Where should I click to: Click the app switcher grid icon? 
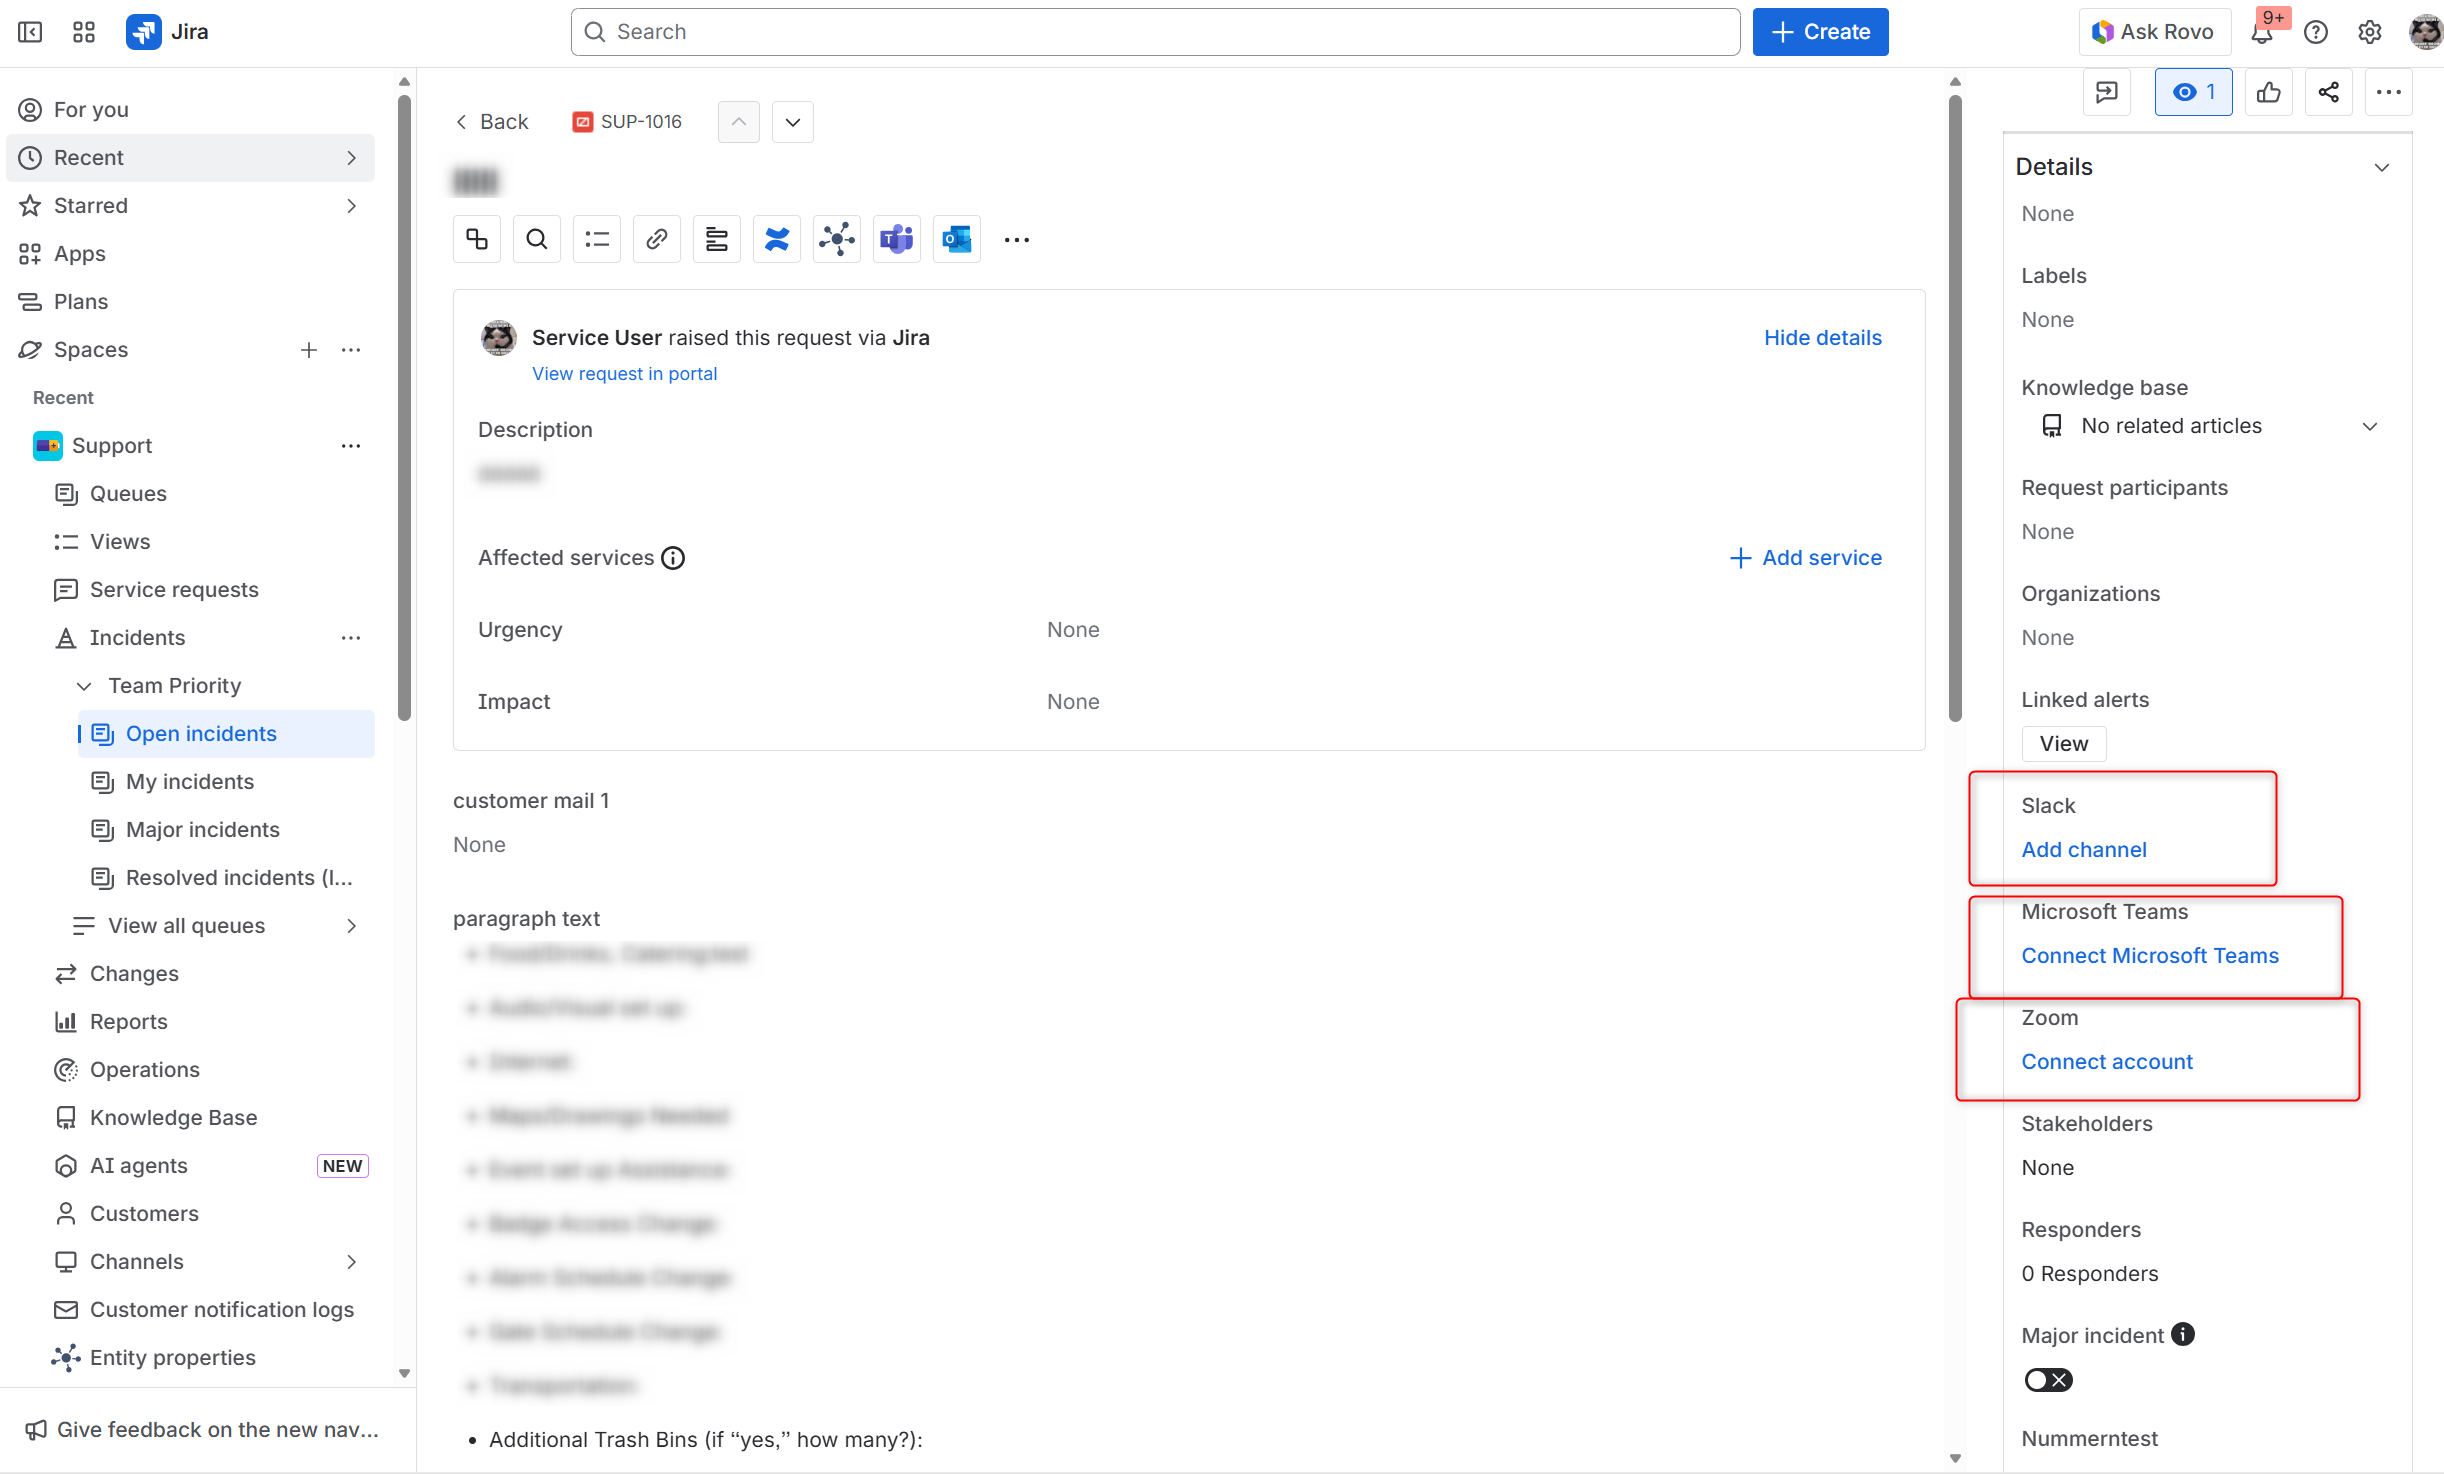click(x=84, y=32)
